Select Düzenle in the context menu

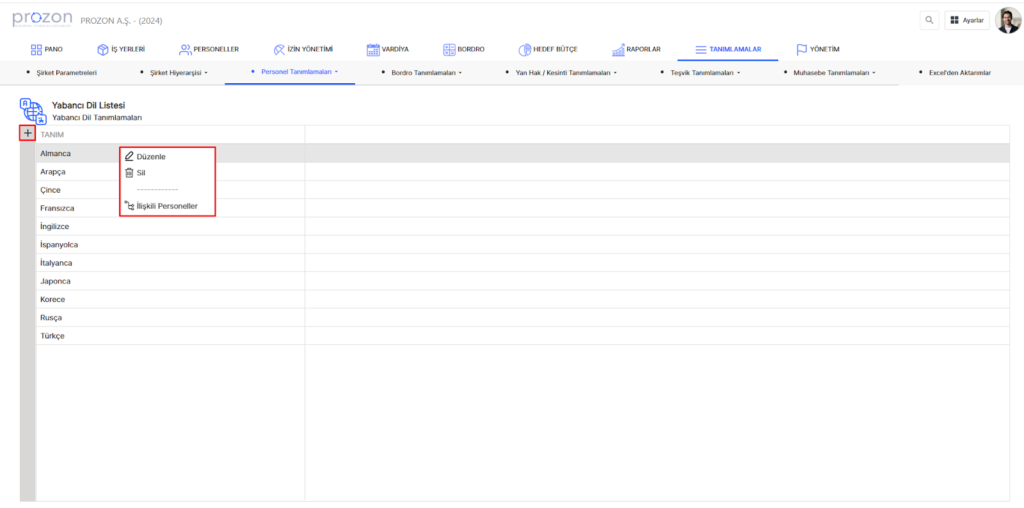(150, 157)
